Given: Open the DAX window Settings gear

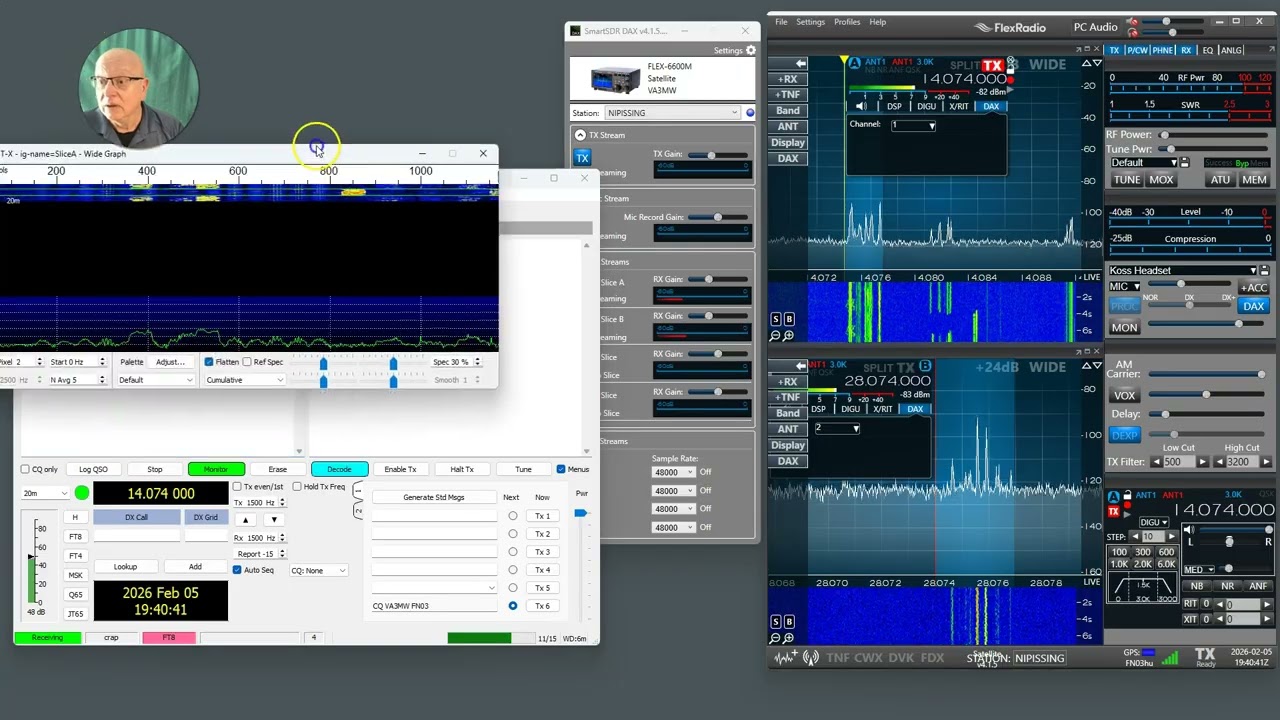Looking at the screenshot, I should [x=751, y=50].
